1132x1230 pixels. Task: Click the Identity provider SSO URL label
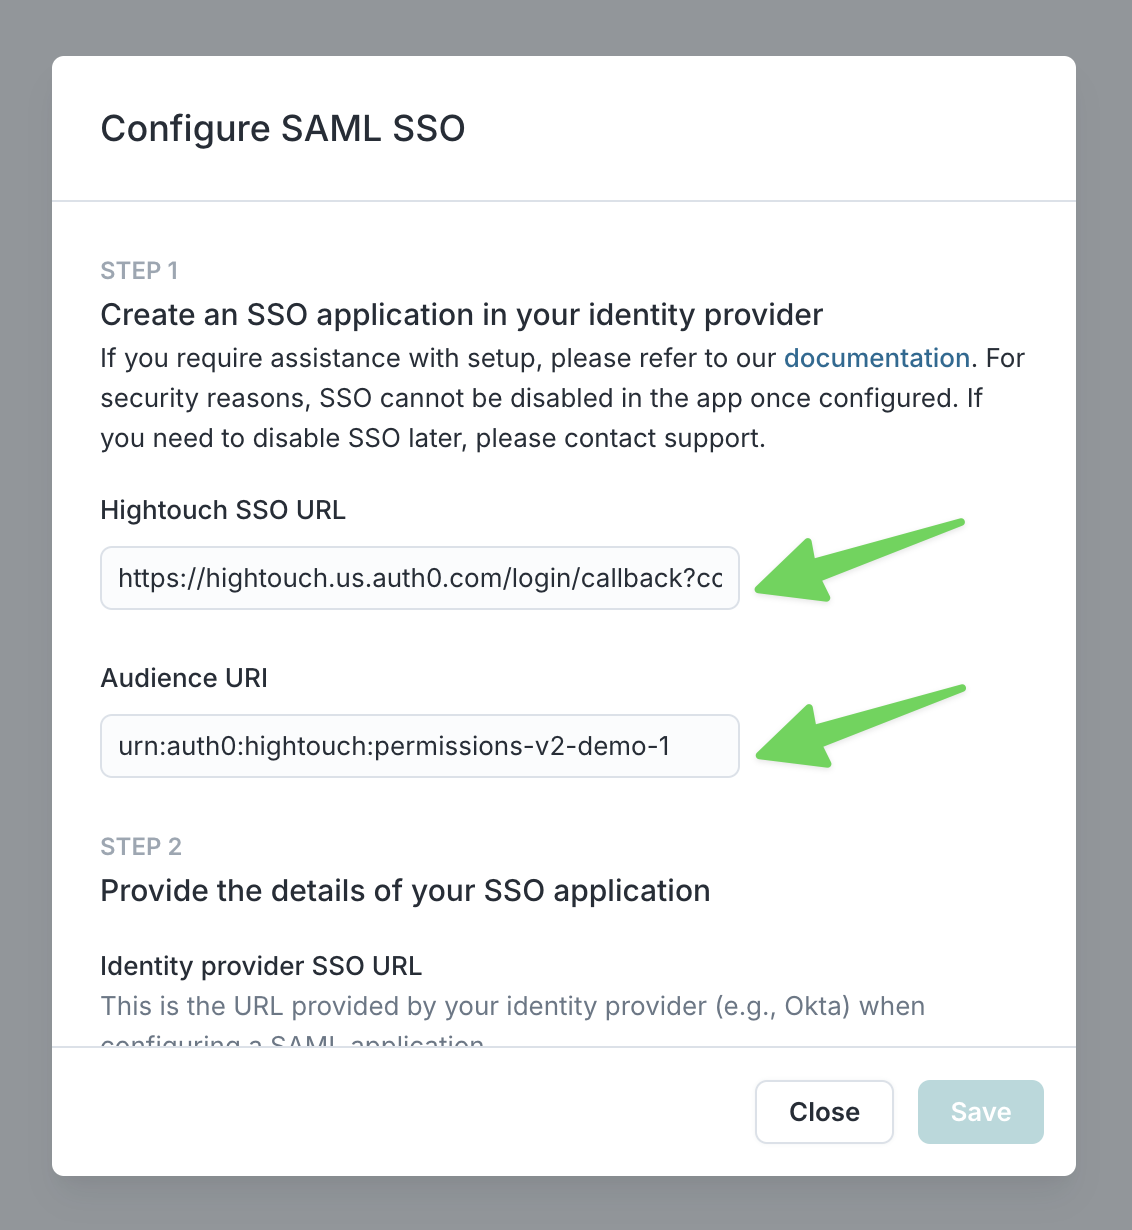pos(261,966)
